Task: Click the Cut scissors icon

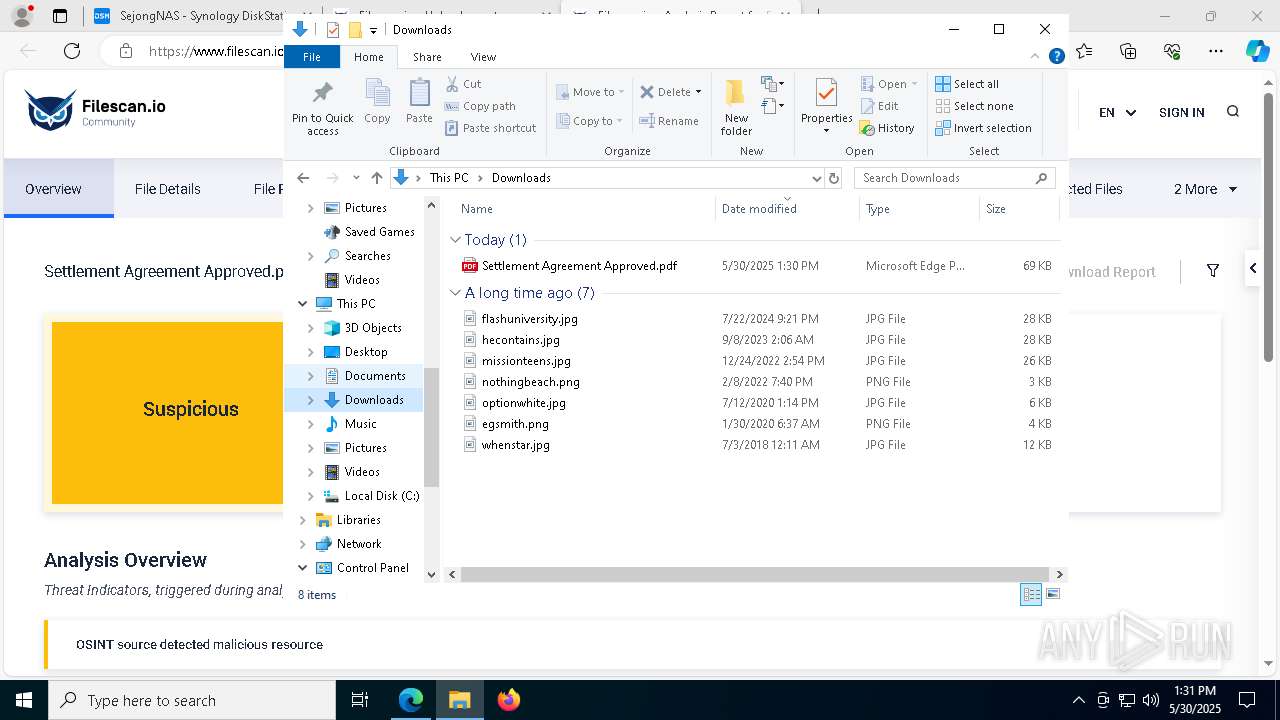Action: (x=452, y=84)
